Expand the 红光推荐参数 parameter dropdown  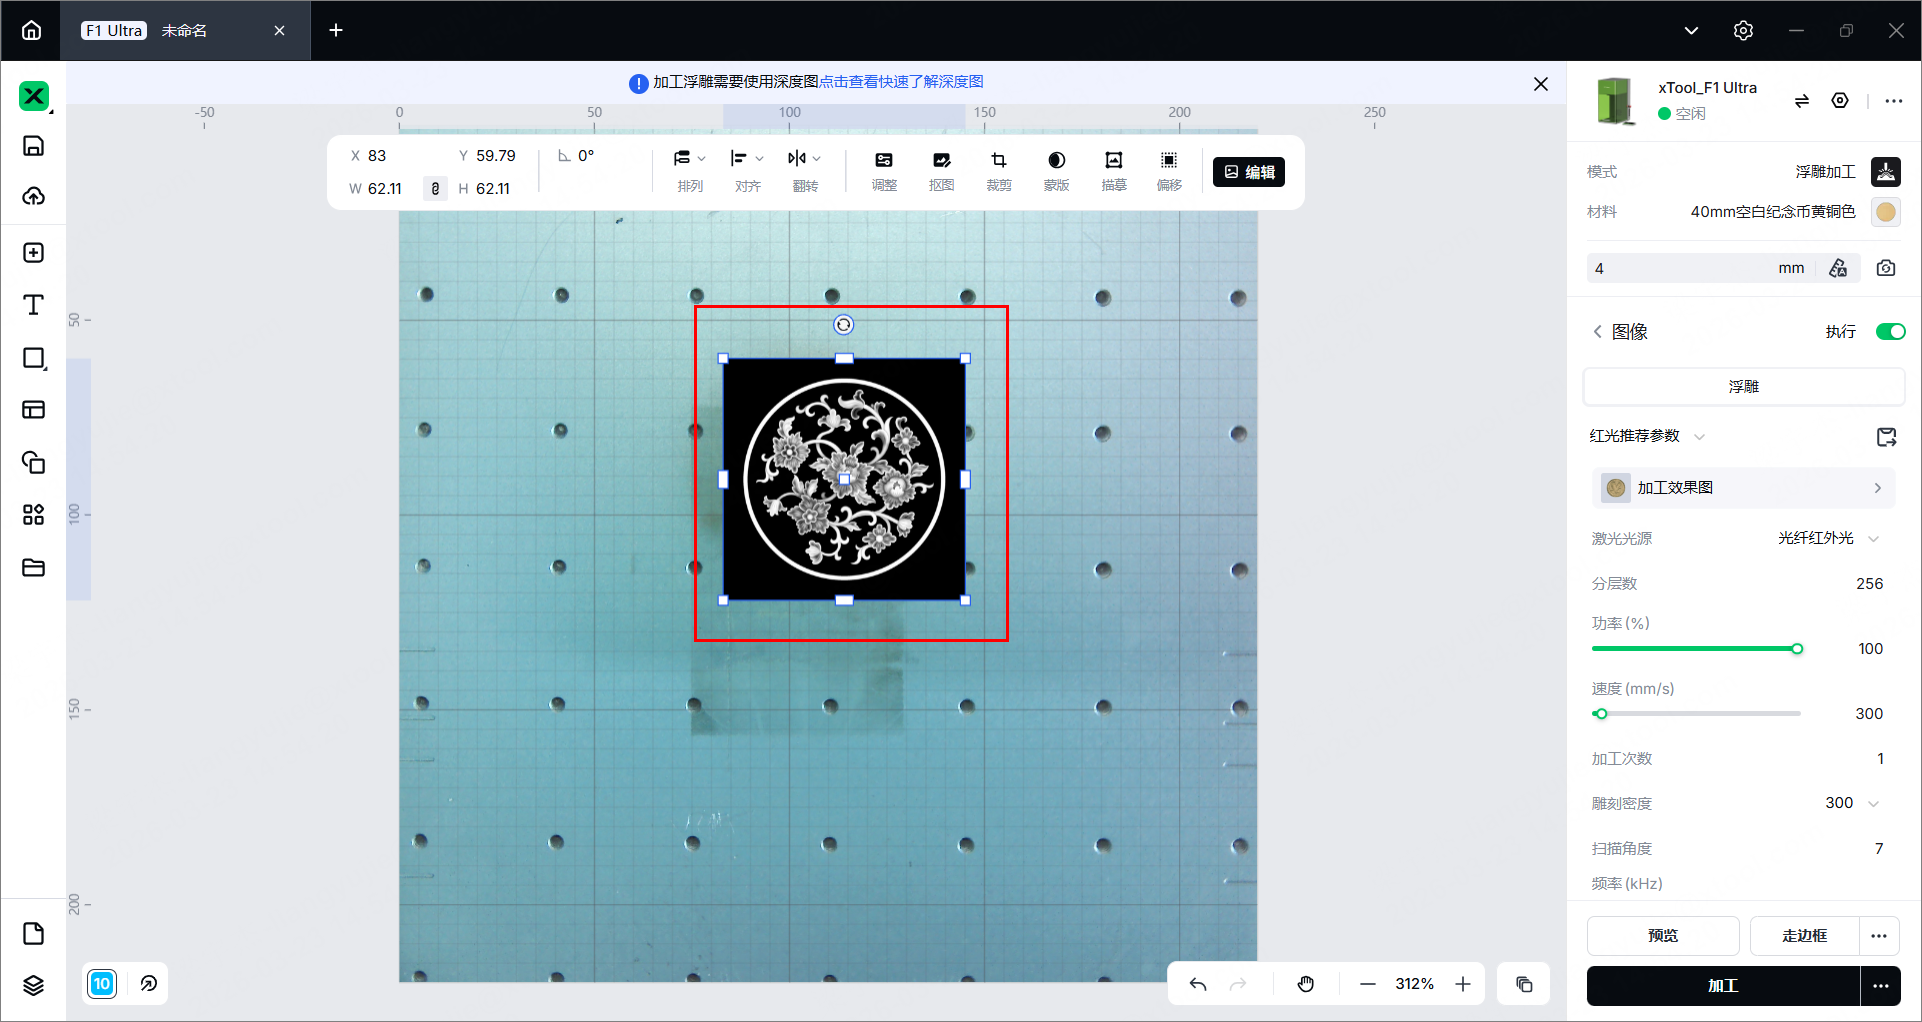pos(1647,436)
